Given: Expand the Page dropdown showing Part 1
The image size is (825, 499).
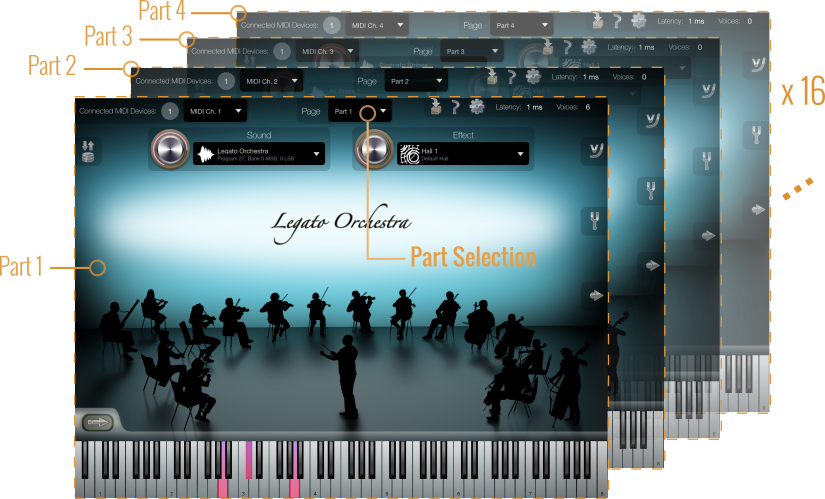Looking at the screenshot, I should point(360,111).
